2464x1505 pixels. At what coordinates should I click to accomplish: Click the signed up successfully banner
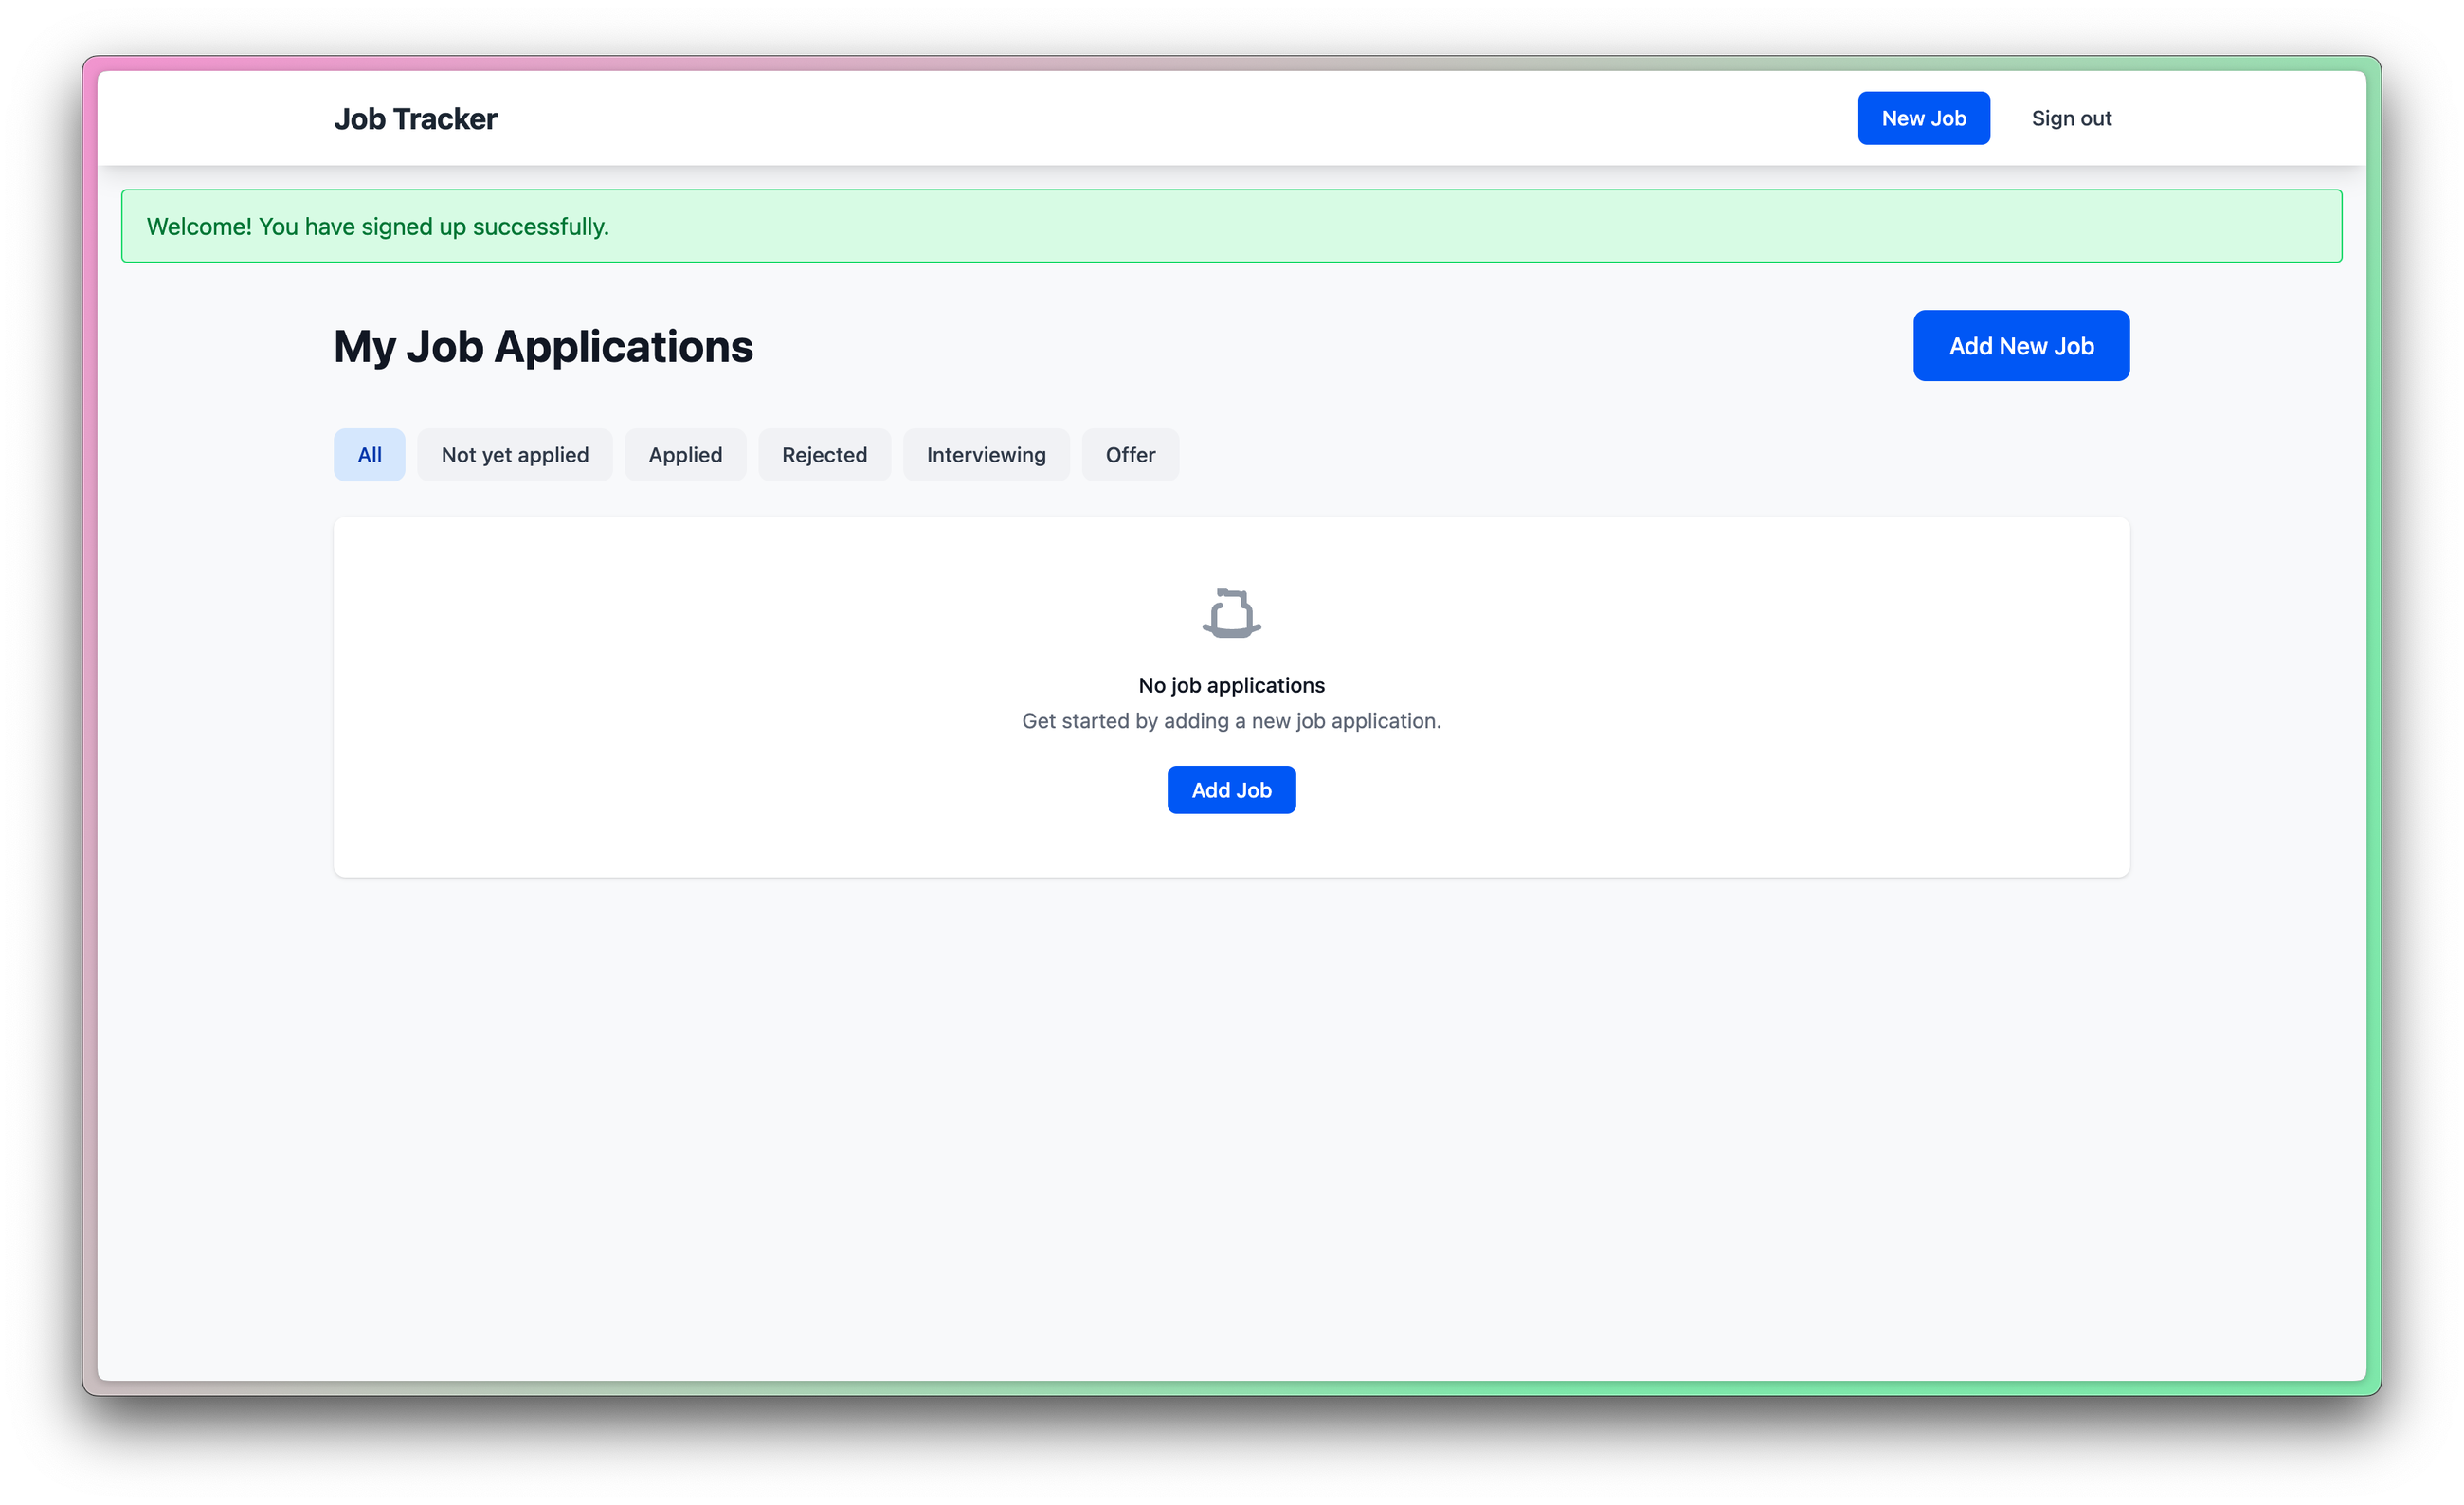click(1231, 227)
